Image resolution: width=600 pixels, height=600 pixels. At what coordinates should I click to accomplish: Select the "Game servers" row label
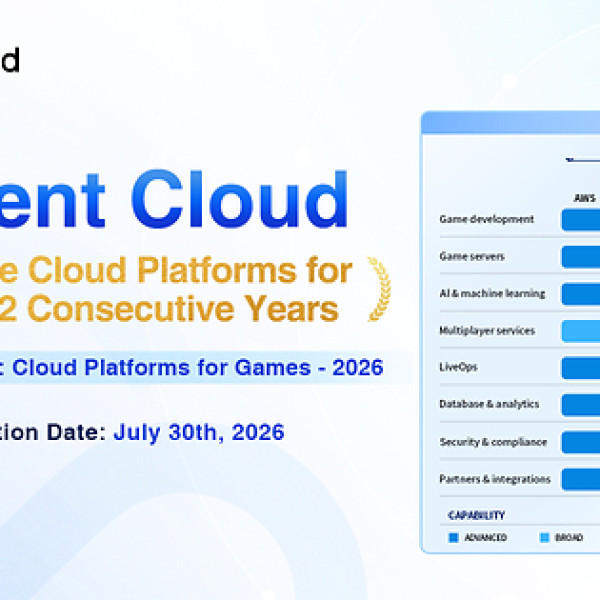pos(472,256)
